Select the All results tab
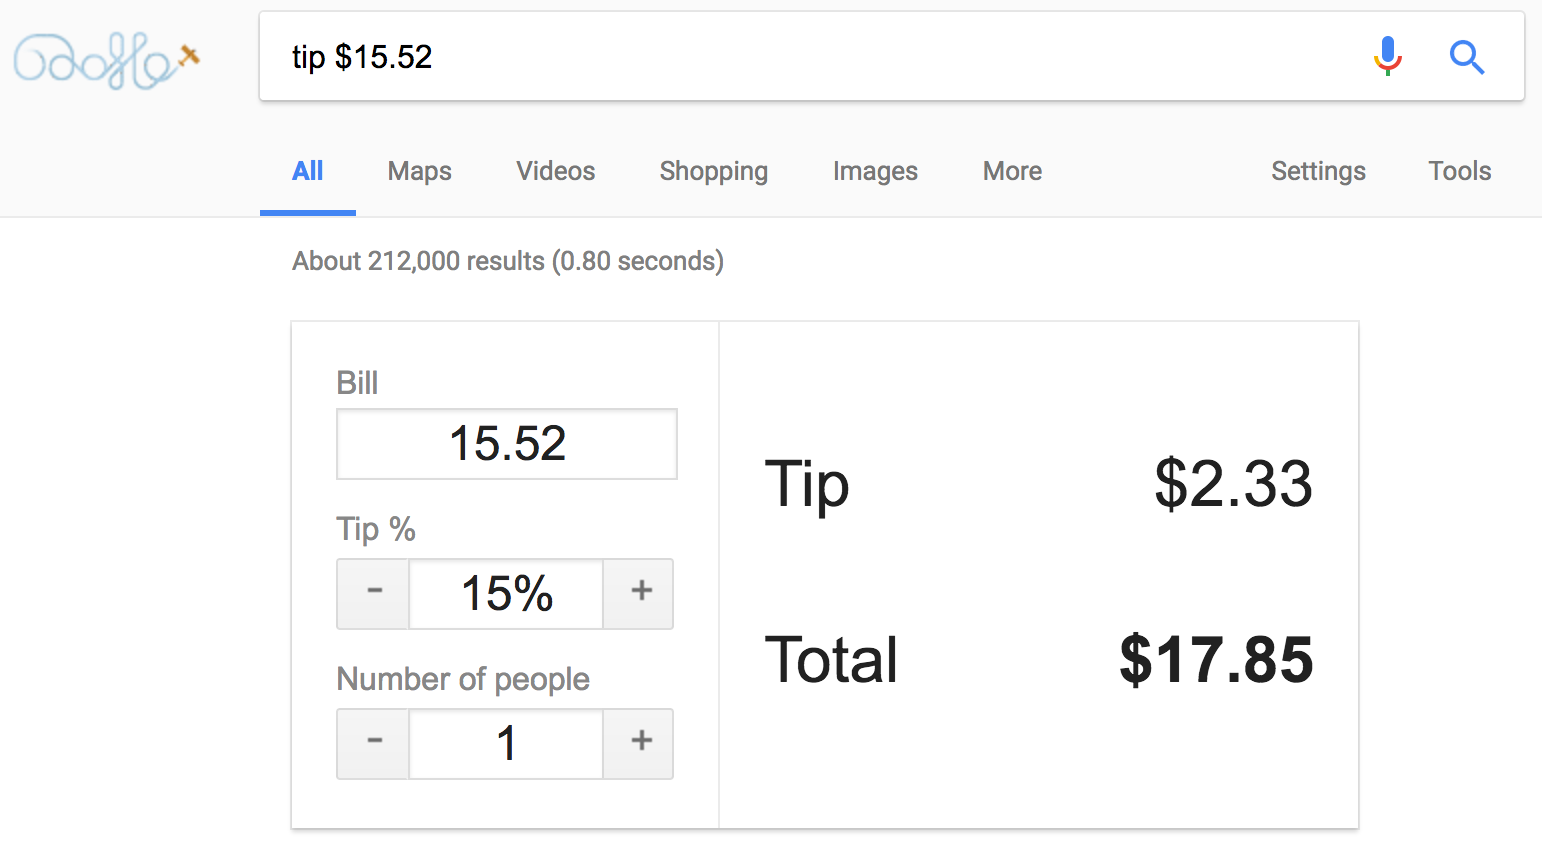Screen dimensions: 1542x842 pyautogui.click(x=307, y=171)
